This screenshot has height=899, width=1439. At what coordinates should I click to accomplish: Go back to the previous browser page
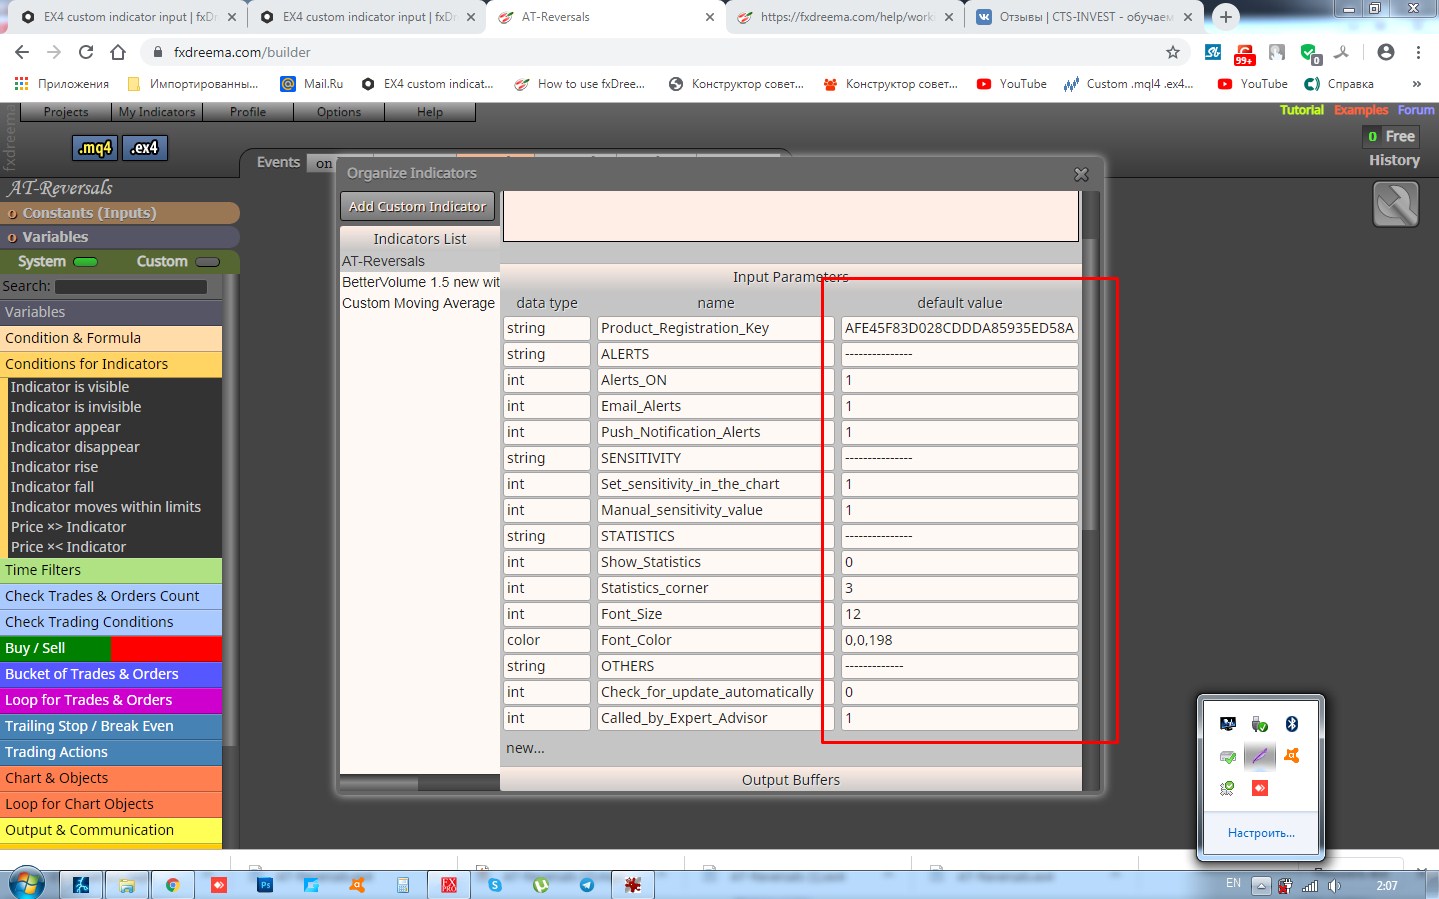[x=22, y=52]
